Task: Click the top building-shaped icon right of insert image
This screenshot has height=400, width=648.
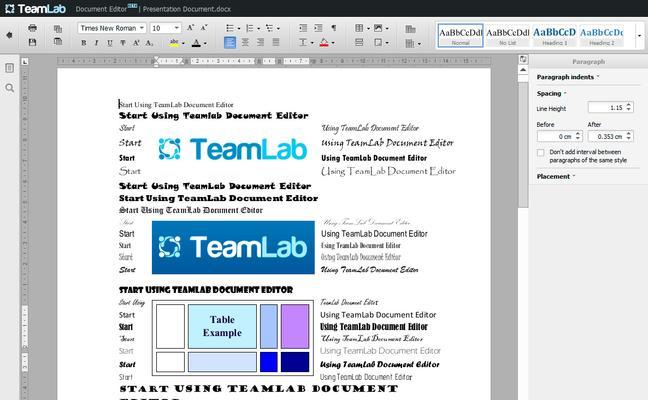Action: coord(410,29)
